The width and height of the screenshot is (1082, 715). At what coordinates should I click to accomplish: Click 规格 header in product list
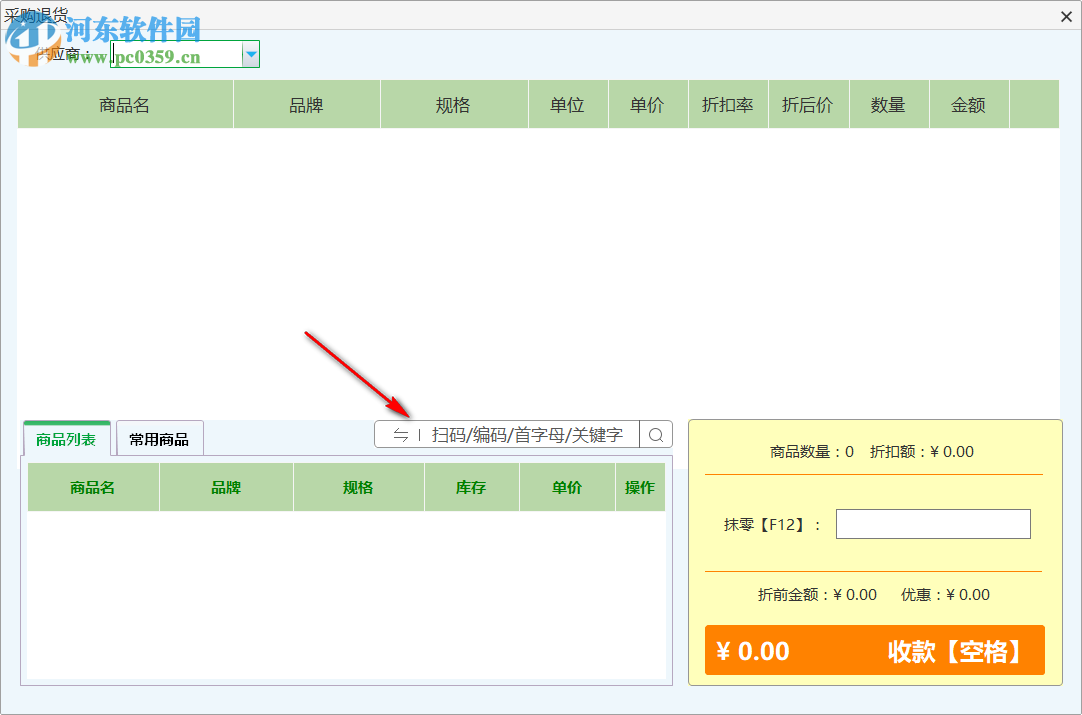[x=359, y=487]
